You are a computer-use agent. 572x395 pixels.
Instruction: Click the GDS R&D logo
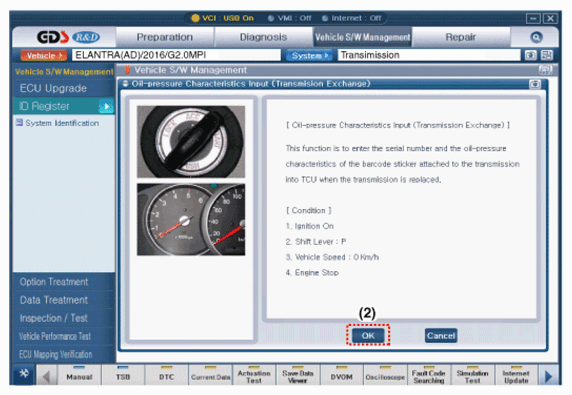click(68, 37)
